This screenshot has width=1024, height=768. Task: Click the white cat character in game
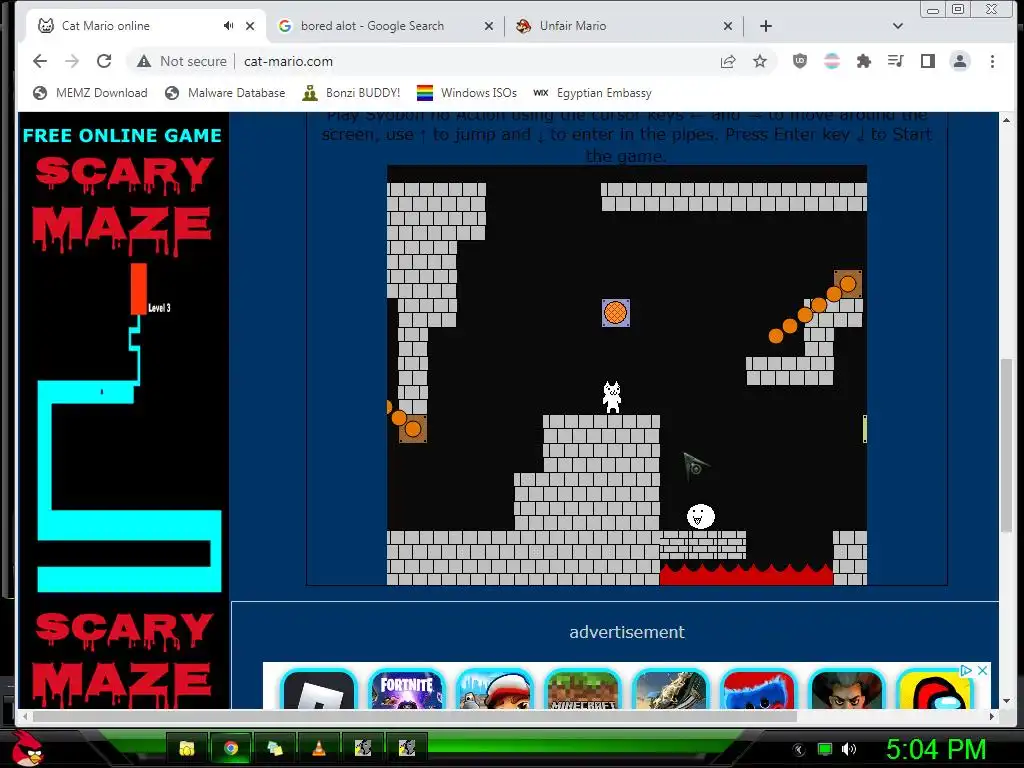pyautogui.click(x=612, y=397)
